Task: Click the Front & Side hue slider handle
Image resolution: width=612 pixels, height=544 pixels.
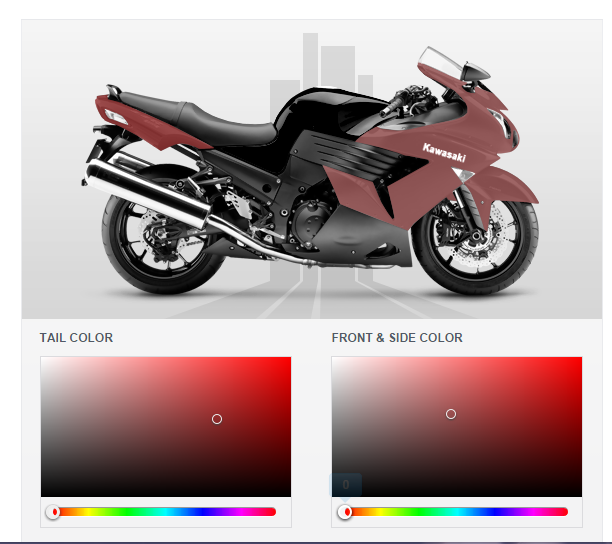Action: (x=345, y=512)
